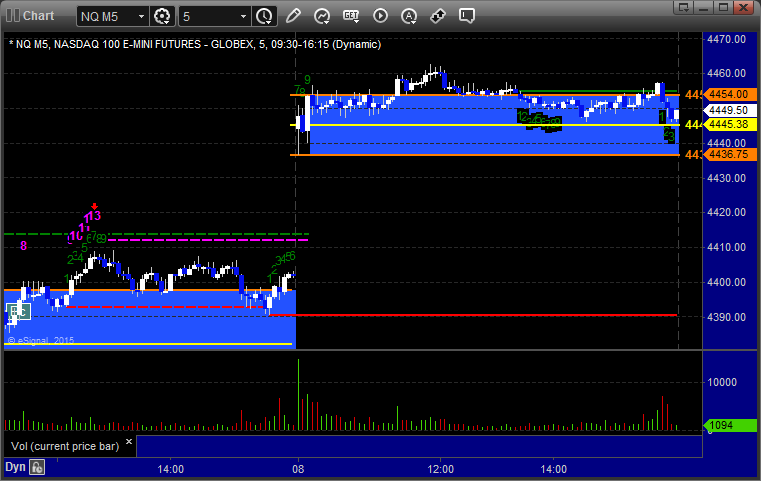Viewport: 761px width, 481px height.
Task: Click the magenta 13 count marker
Action: (94, 216)
